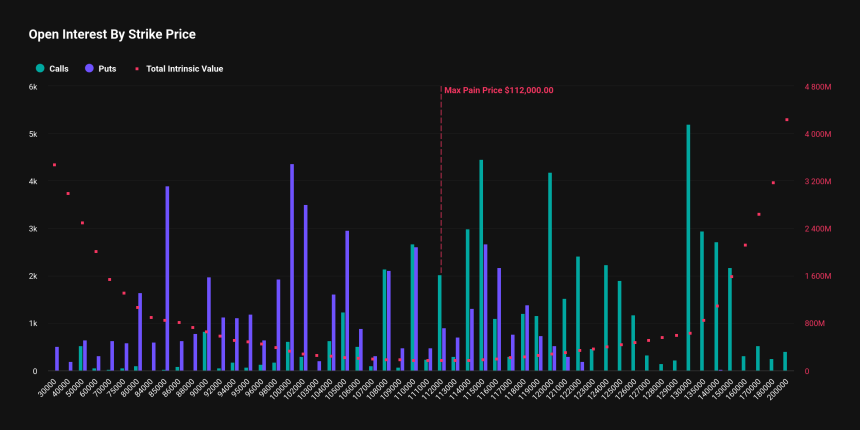Image resolution: width=860 pixels, height=430 pixels.
Task: Click the 4 800M right y-axis label
Action: 818,87
